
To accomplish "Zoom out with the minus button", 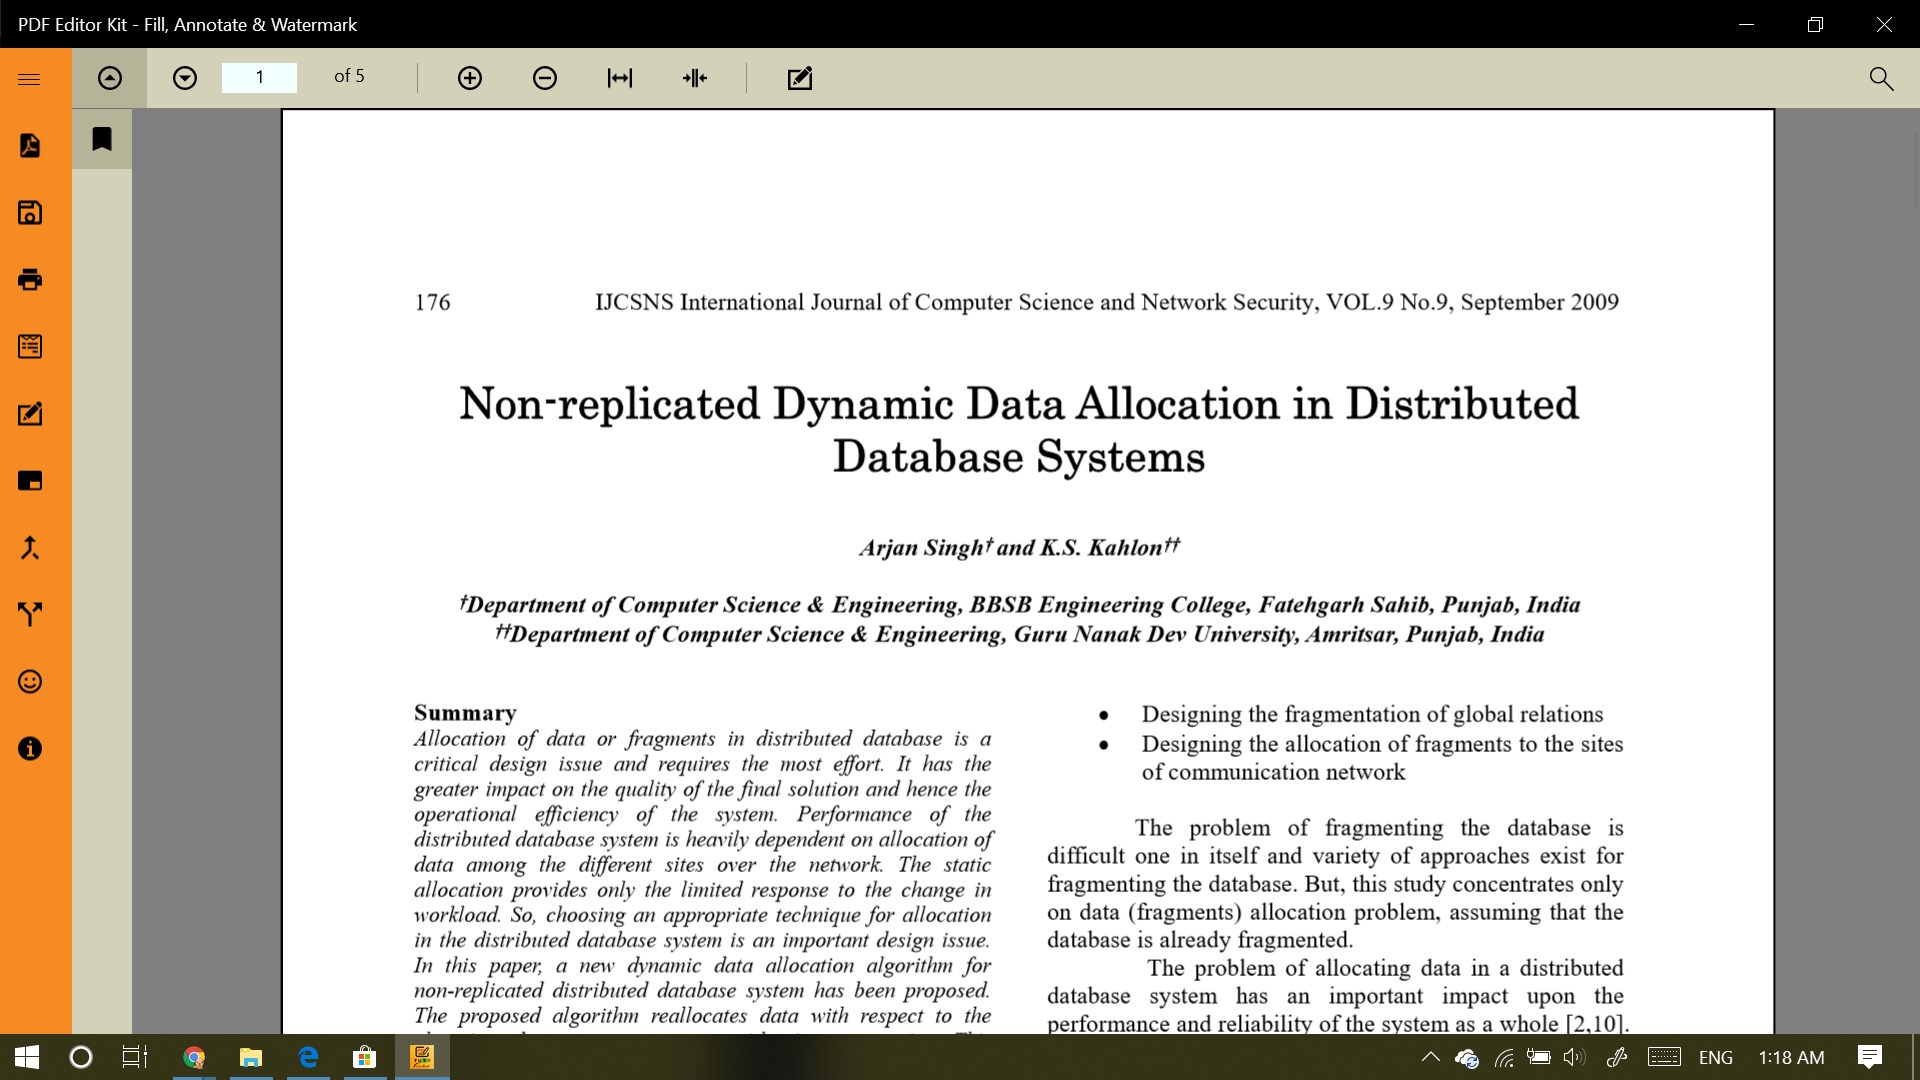I will [545, 78].
